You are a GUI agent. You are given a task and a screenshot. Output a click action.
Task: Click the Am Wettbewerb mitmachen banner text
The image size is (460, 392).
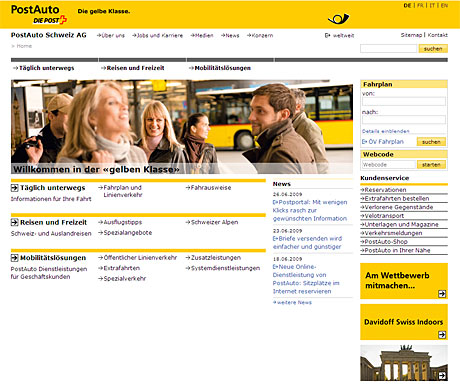[397, 280]
